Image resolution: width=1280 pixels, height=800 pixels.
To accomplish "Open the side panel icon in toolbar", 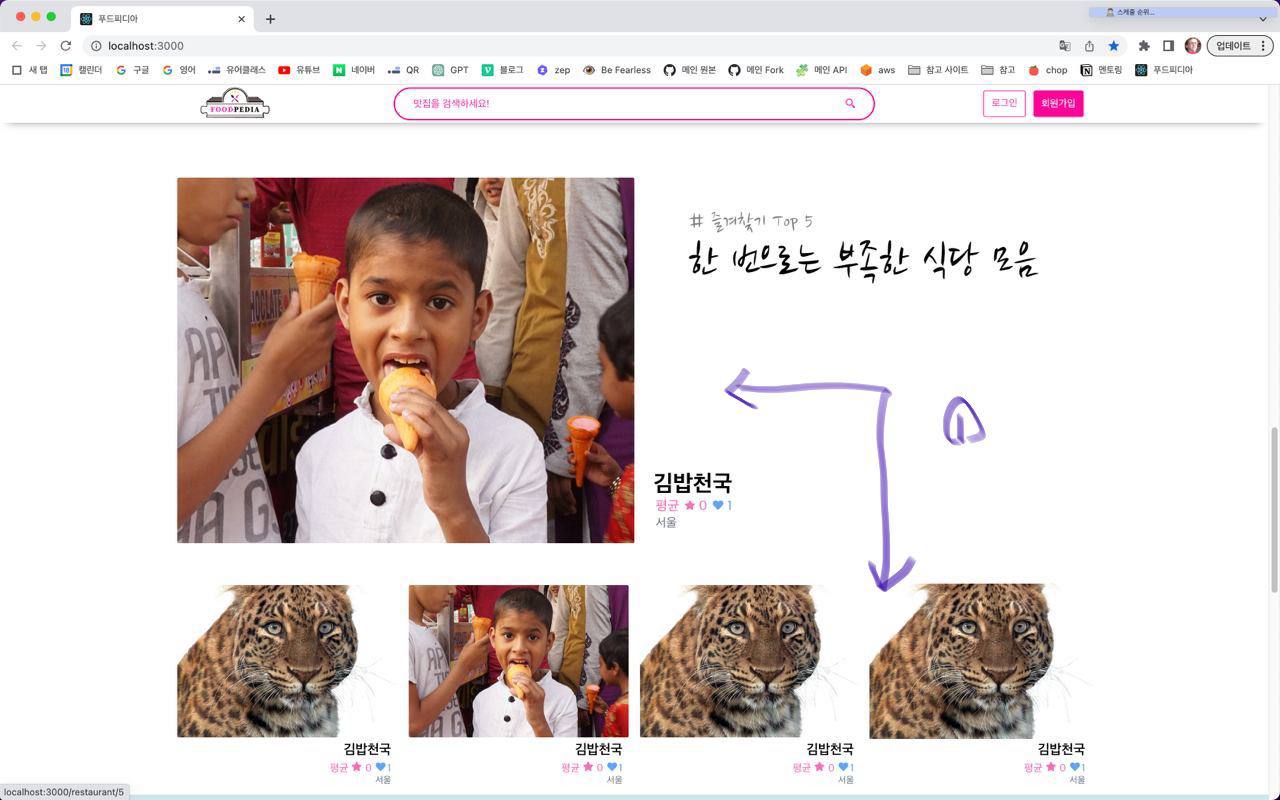I will [x=1168, y=45].
